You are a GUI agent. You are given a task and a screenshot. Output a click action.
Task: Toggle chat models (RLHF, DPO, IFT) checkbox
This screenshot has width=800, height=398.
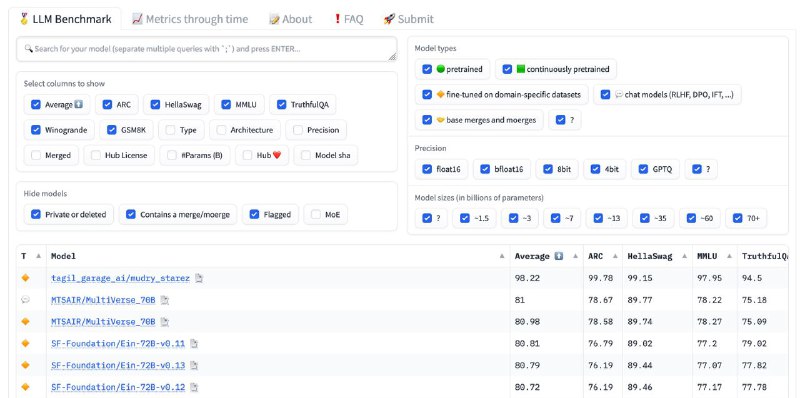coord(606,94)
